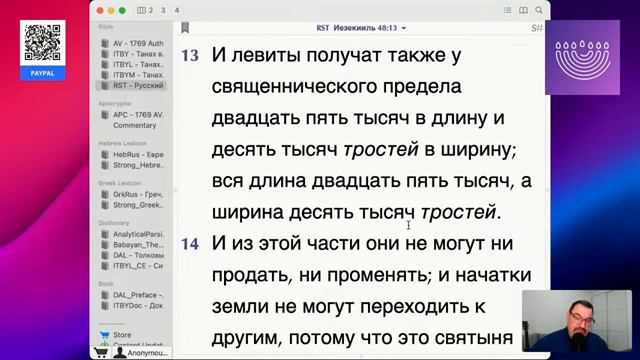Click the Dictionary section header
Image resolution: width=640 pixels, height=360 pixels.
tap(113, 223)
